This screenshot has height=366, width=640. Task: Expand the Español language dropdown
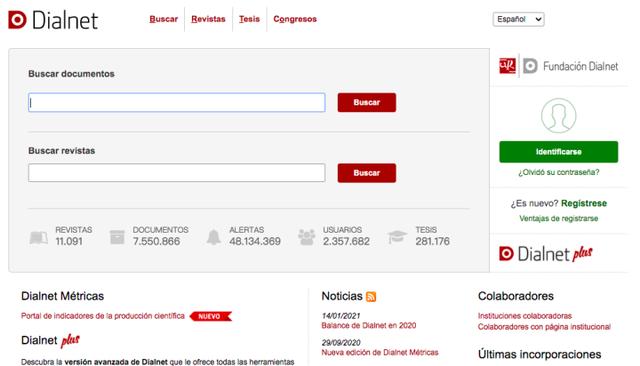click(518, 19)
